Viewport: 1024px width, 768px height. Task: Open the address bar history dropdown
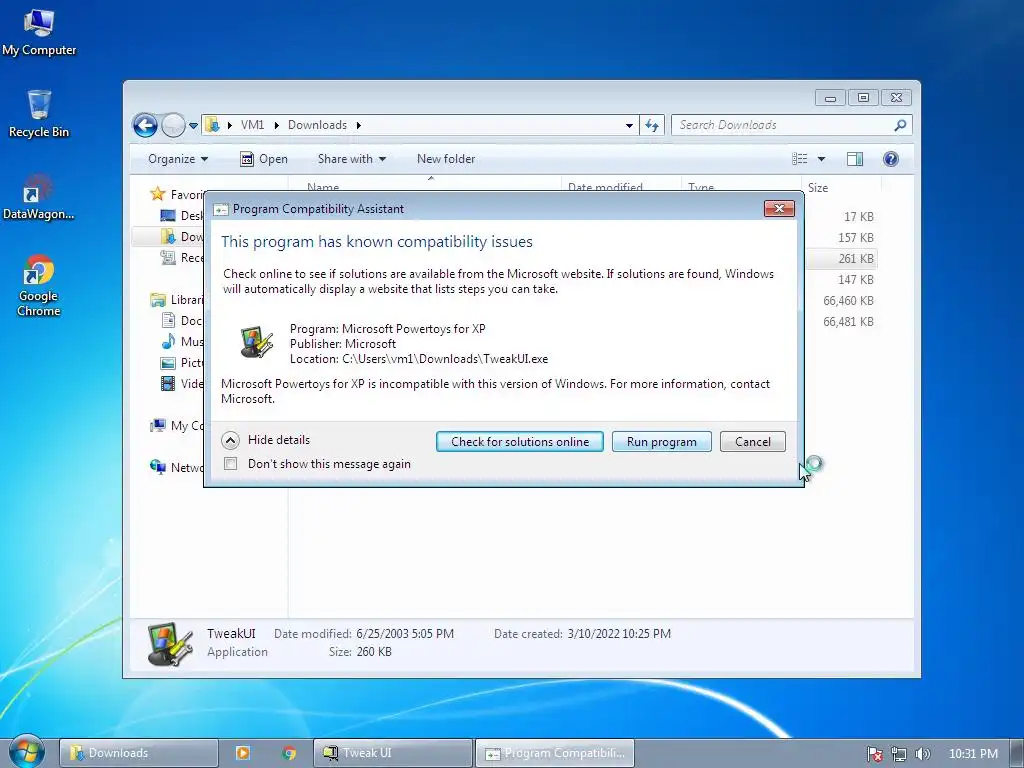point(629,125)
